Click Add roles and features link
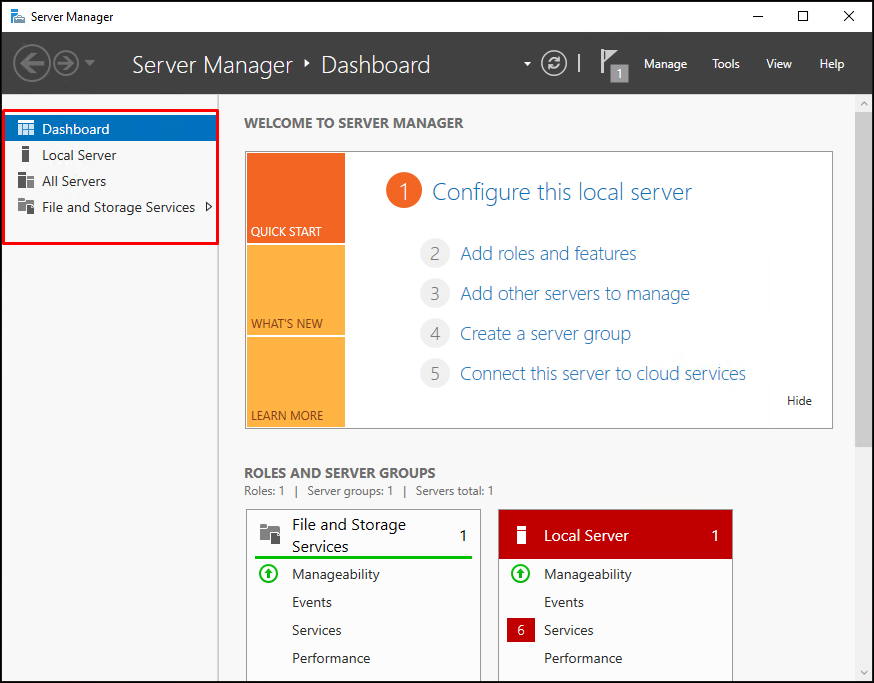 [x=548, y=254]
